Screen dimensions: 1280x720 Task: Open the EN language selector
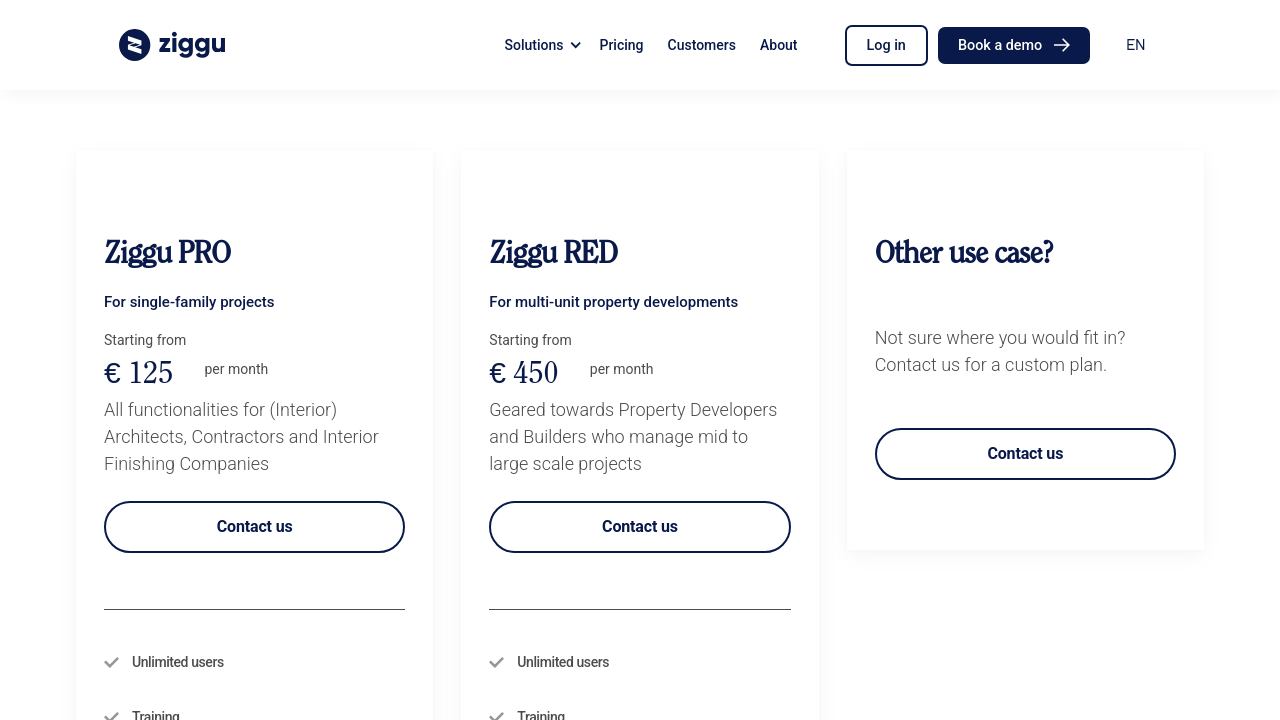tap(1135, 45)
